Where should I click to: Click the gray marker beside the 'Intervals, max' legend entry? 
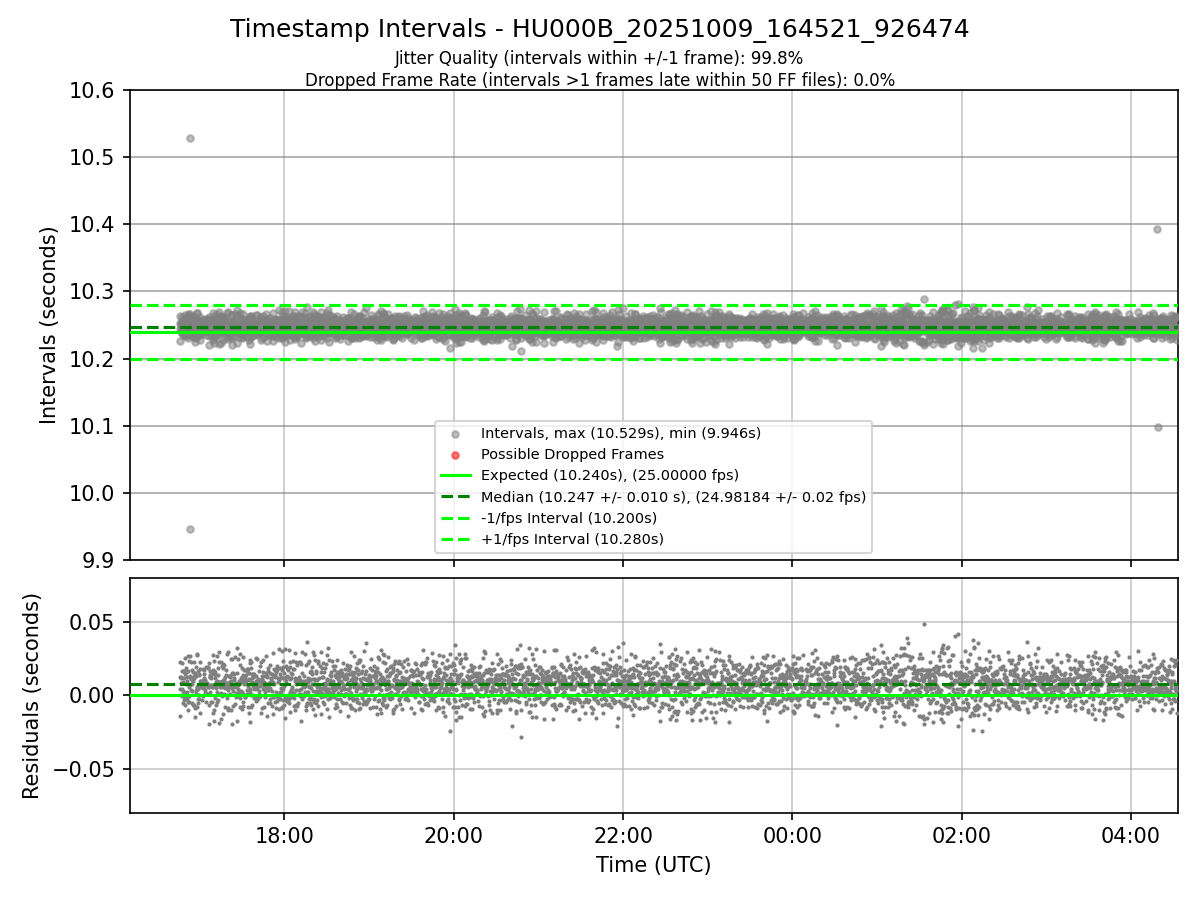pyautogui.click(x=455, y=434)
